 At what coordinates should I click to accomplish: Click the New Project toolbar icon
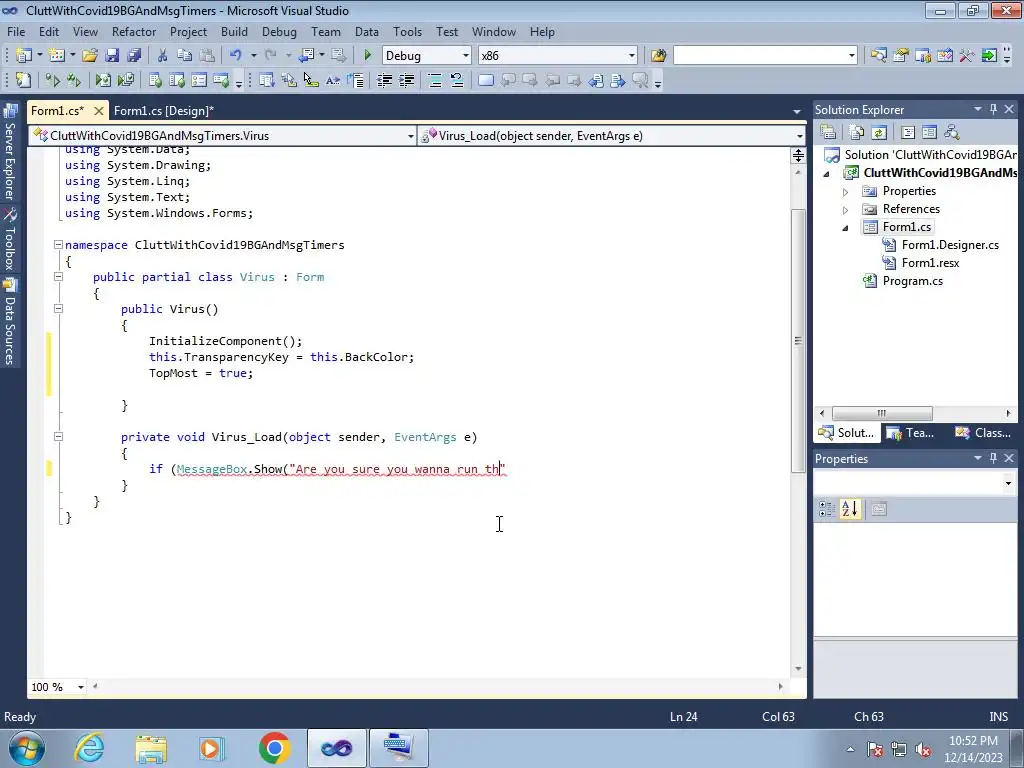pos(24,56)
